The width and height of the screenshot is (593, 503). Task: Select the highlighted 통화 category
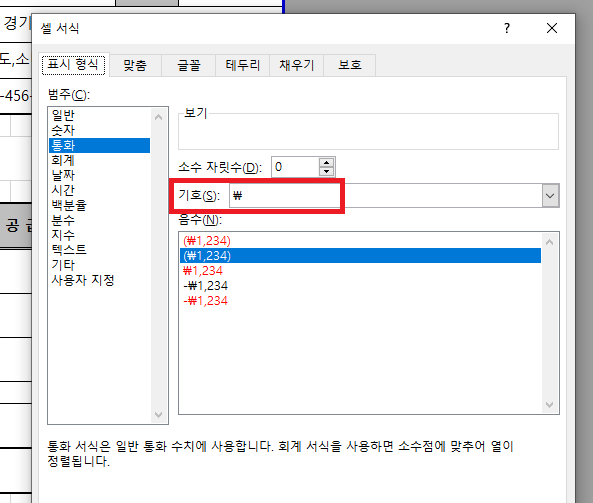(100, 145)
